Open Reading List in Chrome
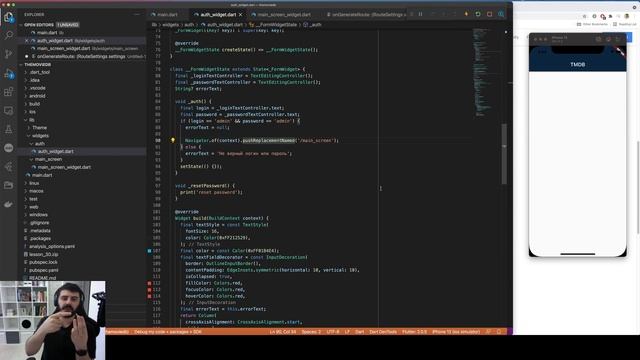Screen dimensions: 640x360 (x=624, y=24)
